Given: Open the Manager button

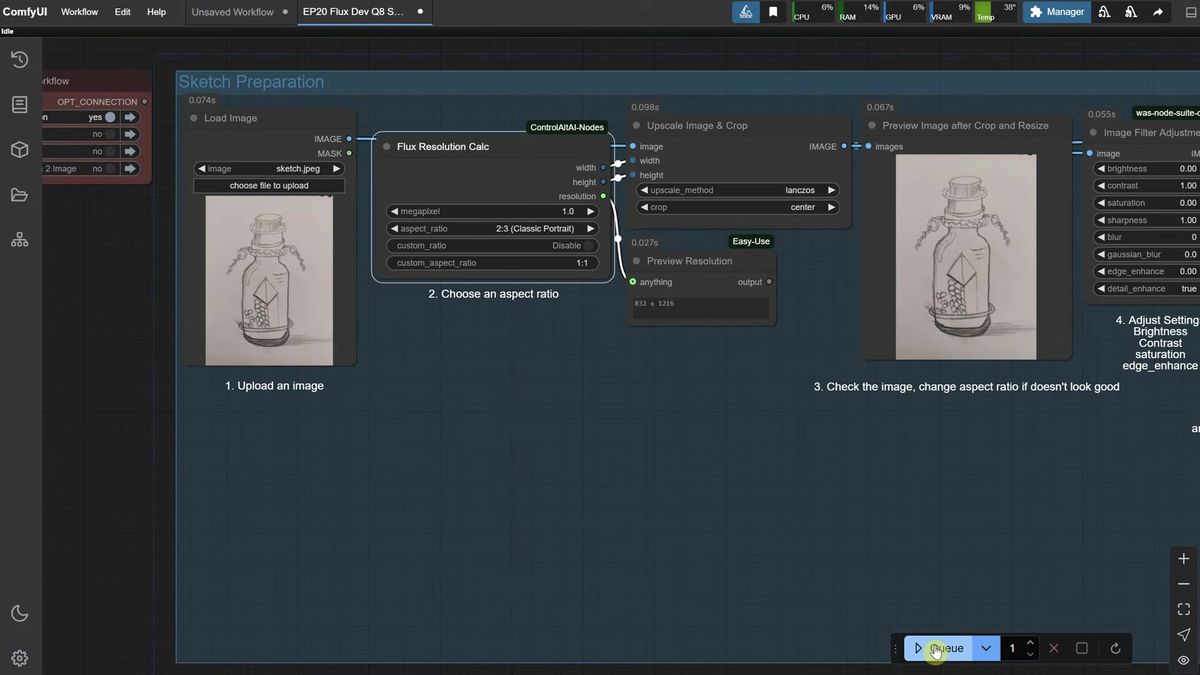Looking at the screenshot, I should click(x=1057, y=12).
